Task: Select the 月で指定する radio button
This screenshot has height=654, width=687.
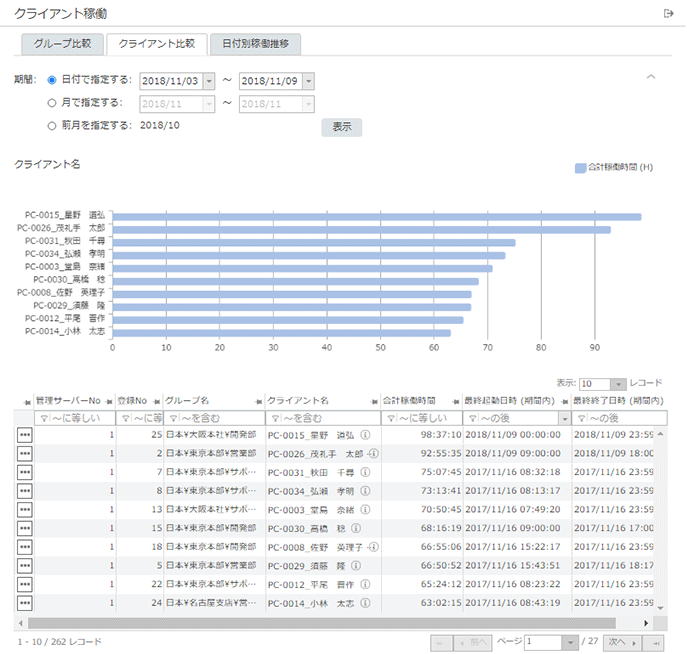Action: [x=52, y=102]
